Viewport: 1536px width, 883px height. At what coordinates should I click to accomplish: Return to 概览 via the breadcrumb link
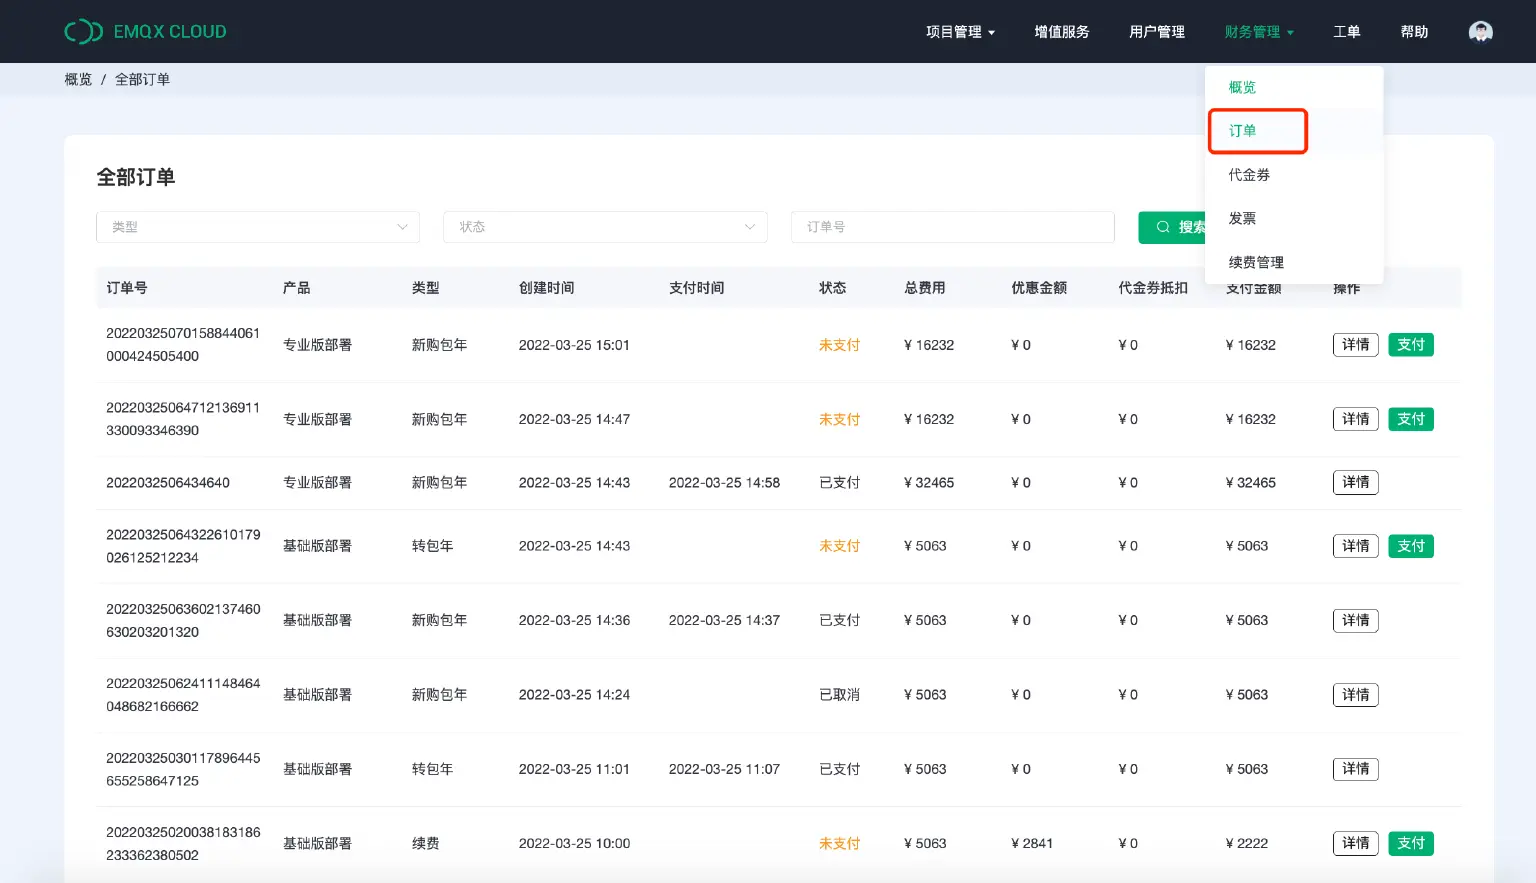click(x=78, y=79)
